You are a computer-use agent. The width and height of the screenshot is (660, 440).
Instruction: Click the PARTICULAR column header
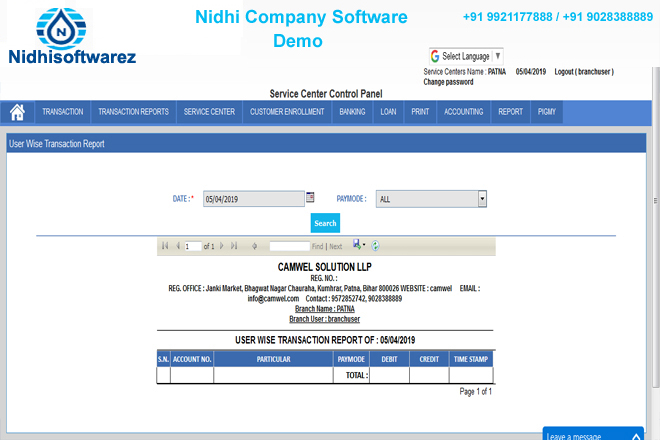274,359
